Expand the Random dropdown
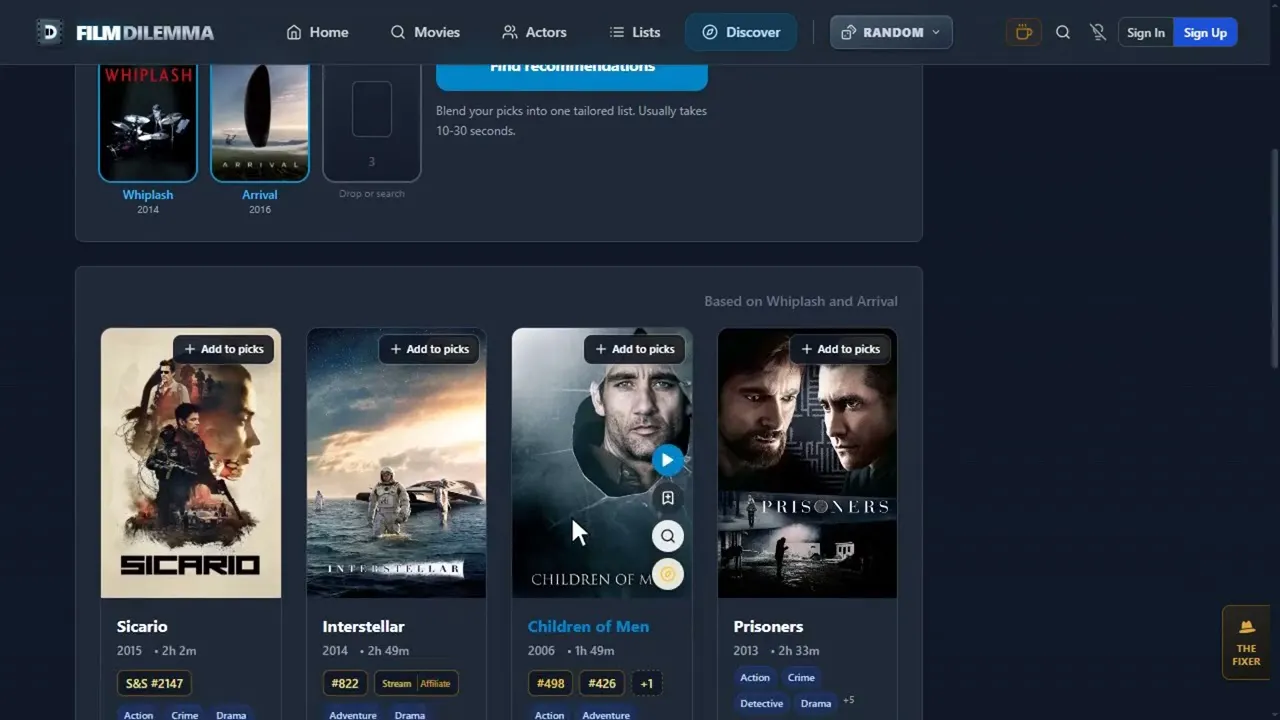 [891, 32]
